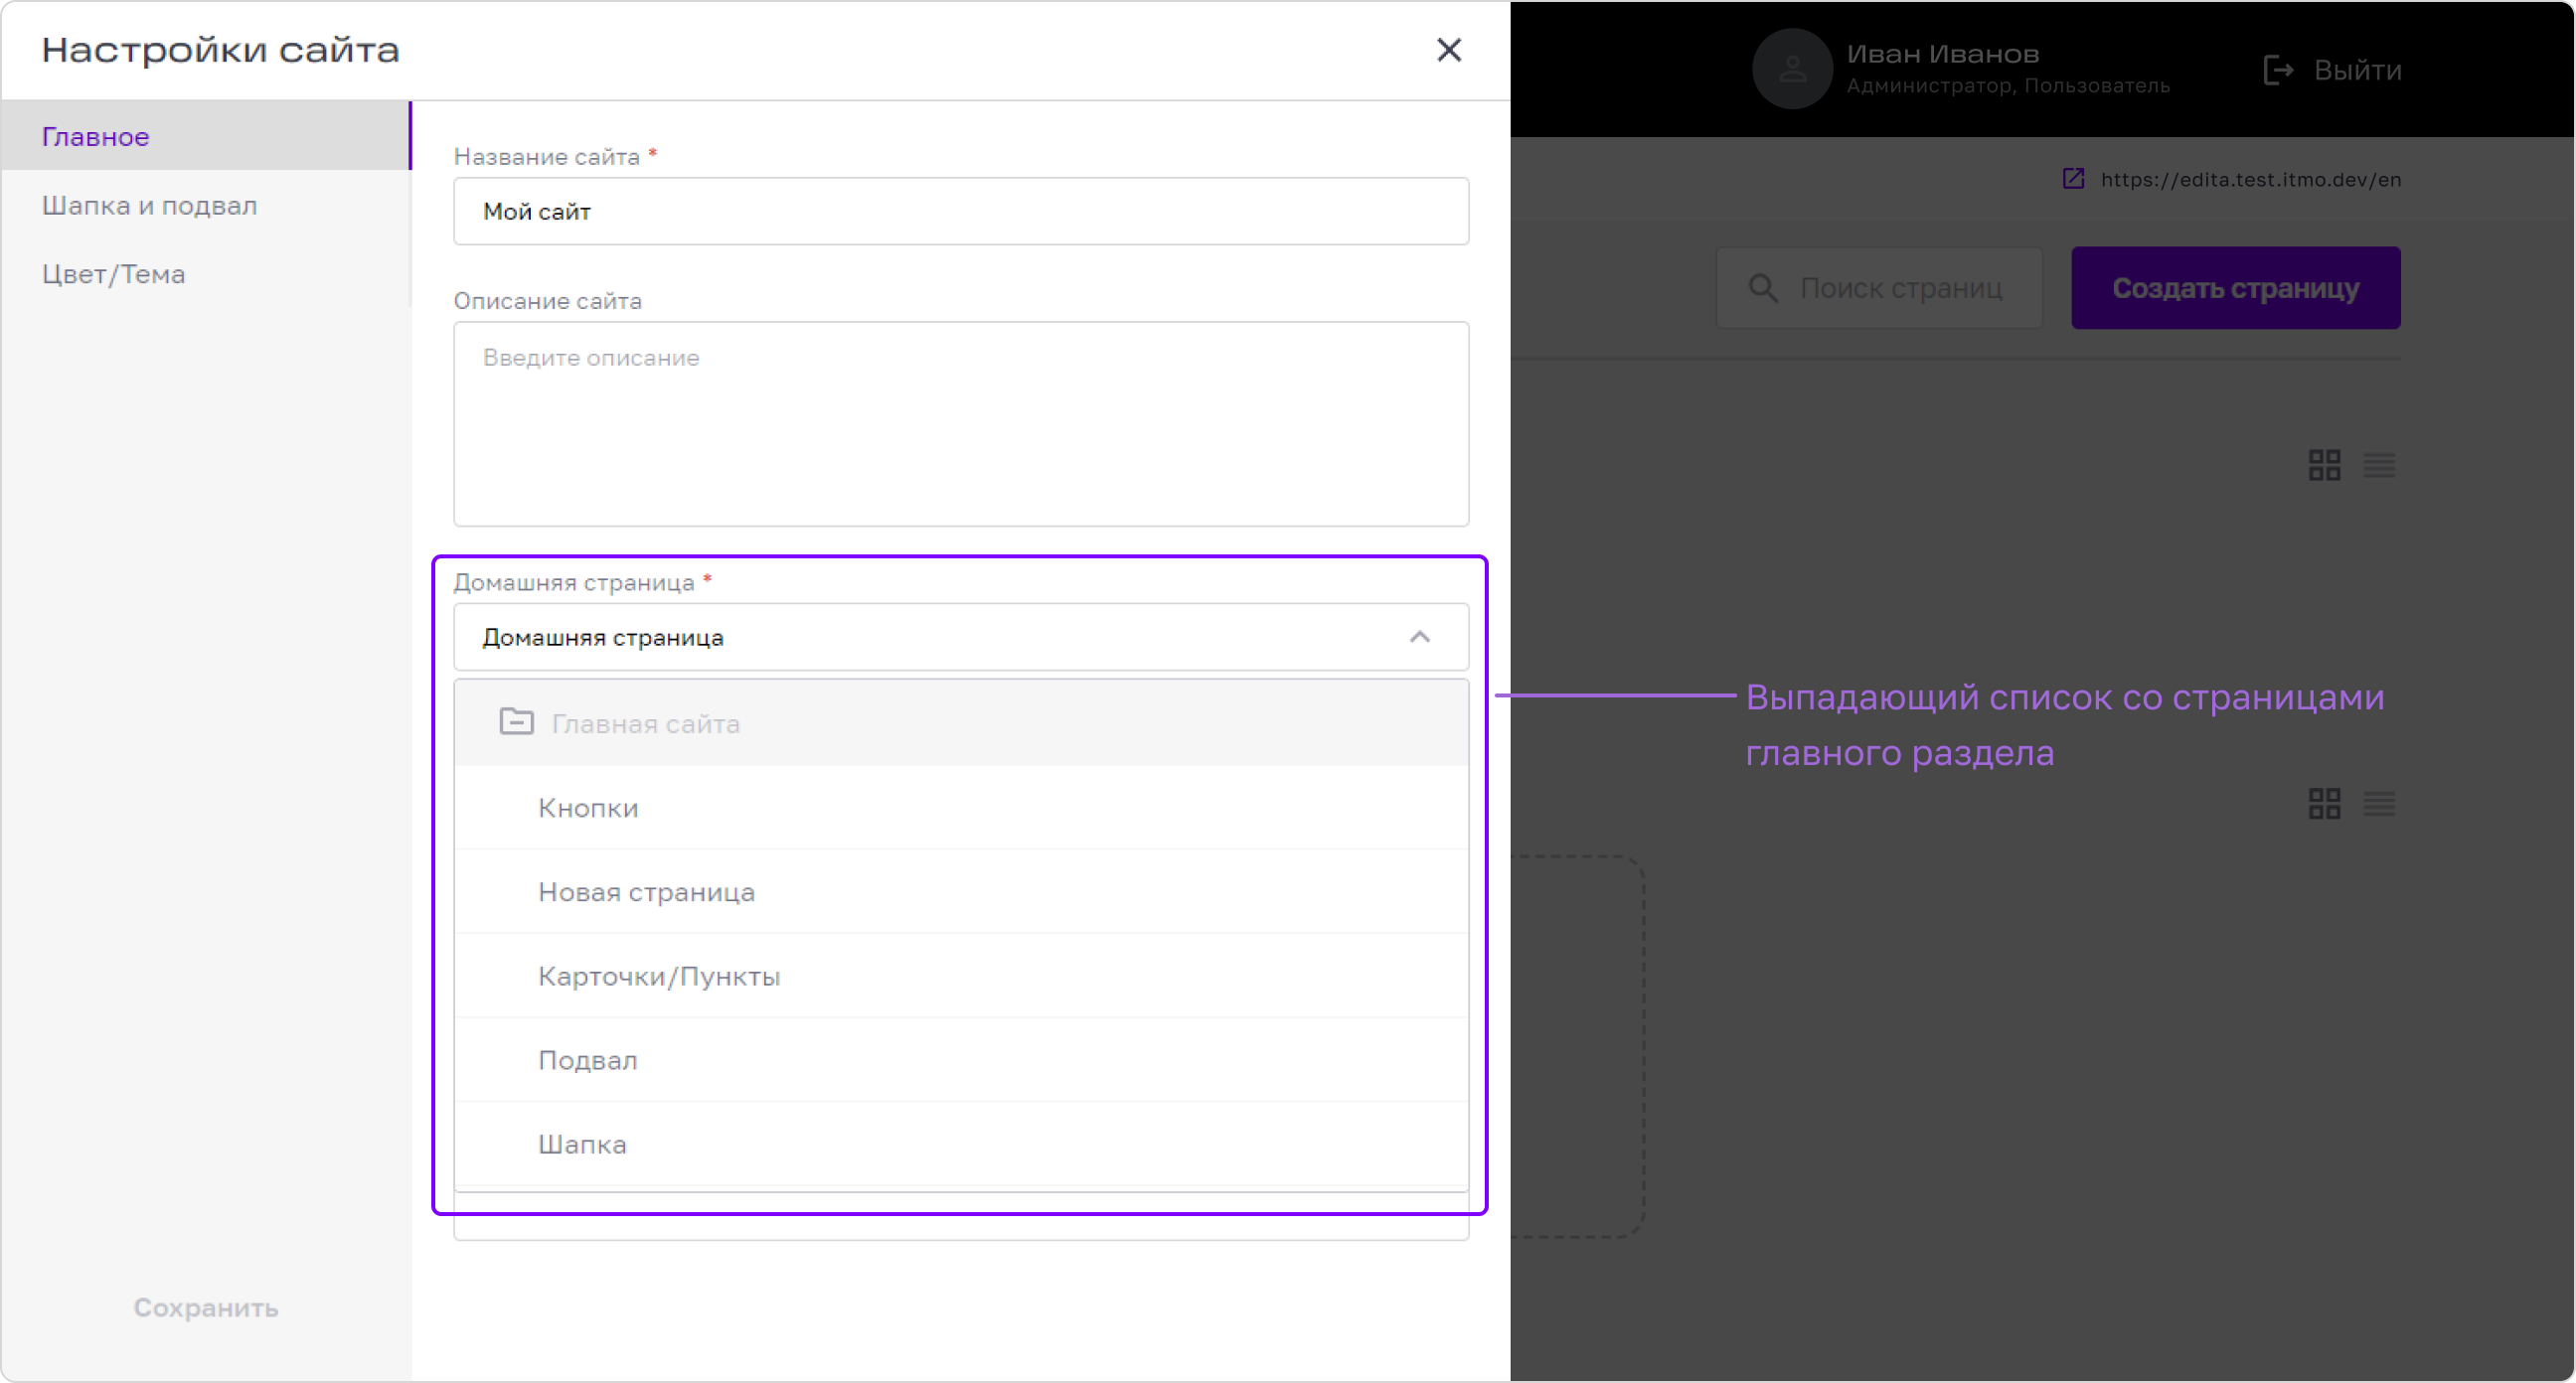Image resolution: width=2576 pixels, height=1383 pixels.
Task: Select Подвал page option
Action: pos(961,1059)
